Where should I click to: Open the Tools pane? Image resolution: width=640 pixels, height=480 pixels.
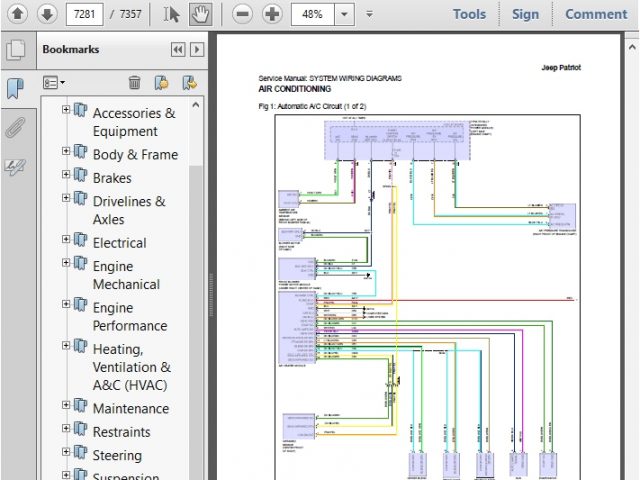(469, 14)
